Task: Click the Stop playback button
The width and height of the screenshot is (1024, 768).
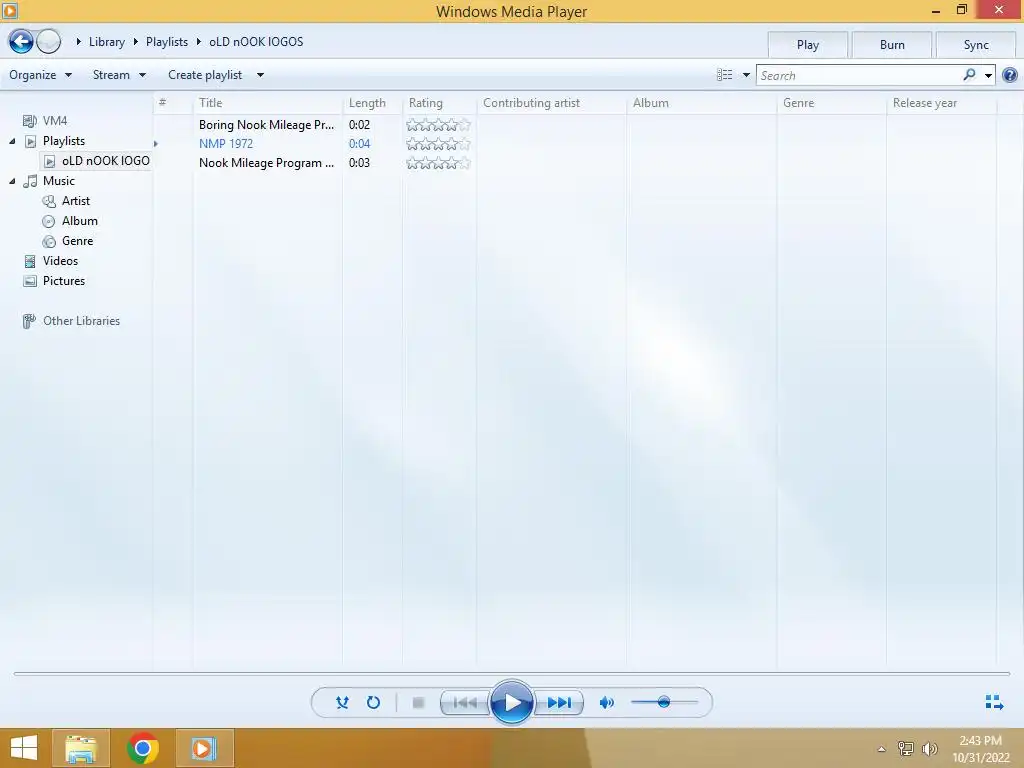Action: (x=419, y=703)
